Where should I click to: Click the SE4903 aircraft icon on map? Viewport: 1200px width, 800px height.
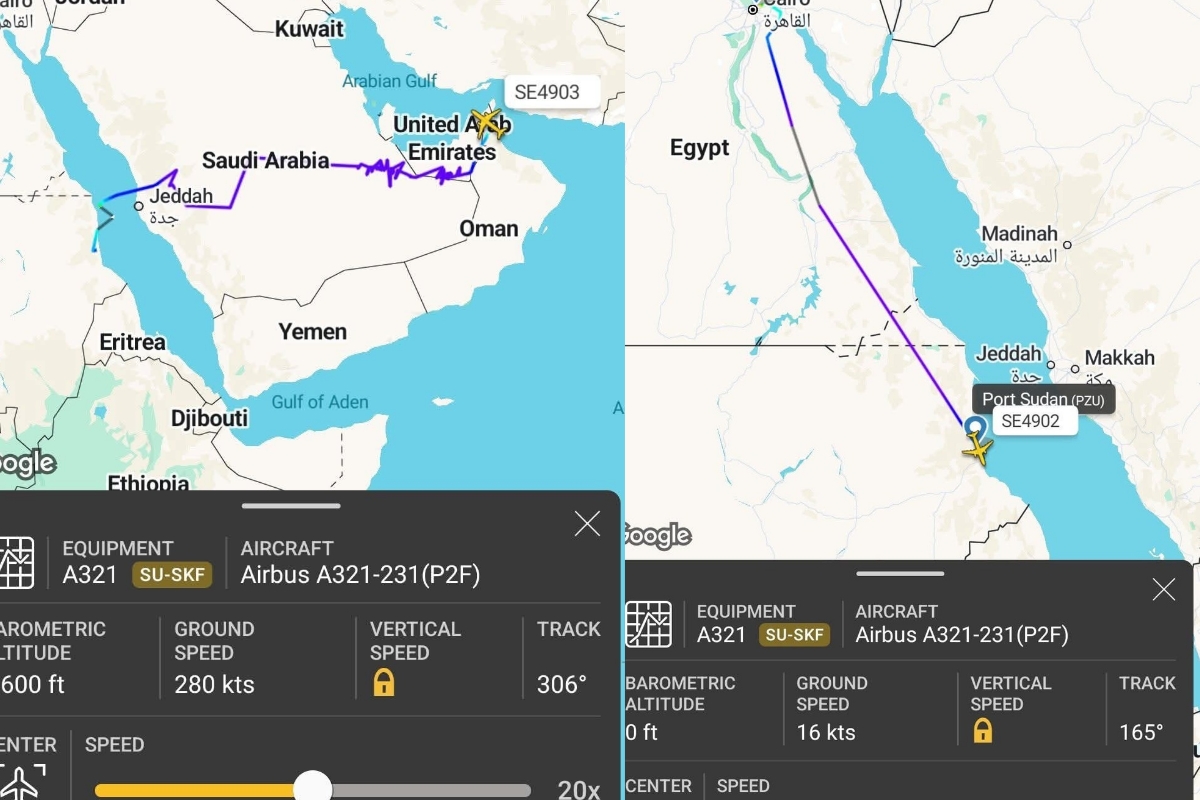click(489, 125)
